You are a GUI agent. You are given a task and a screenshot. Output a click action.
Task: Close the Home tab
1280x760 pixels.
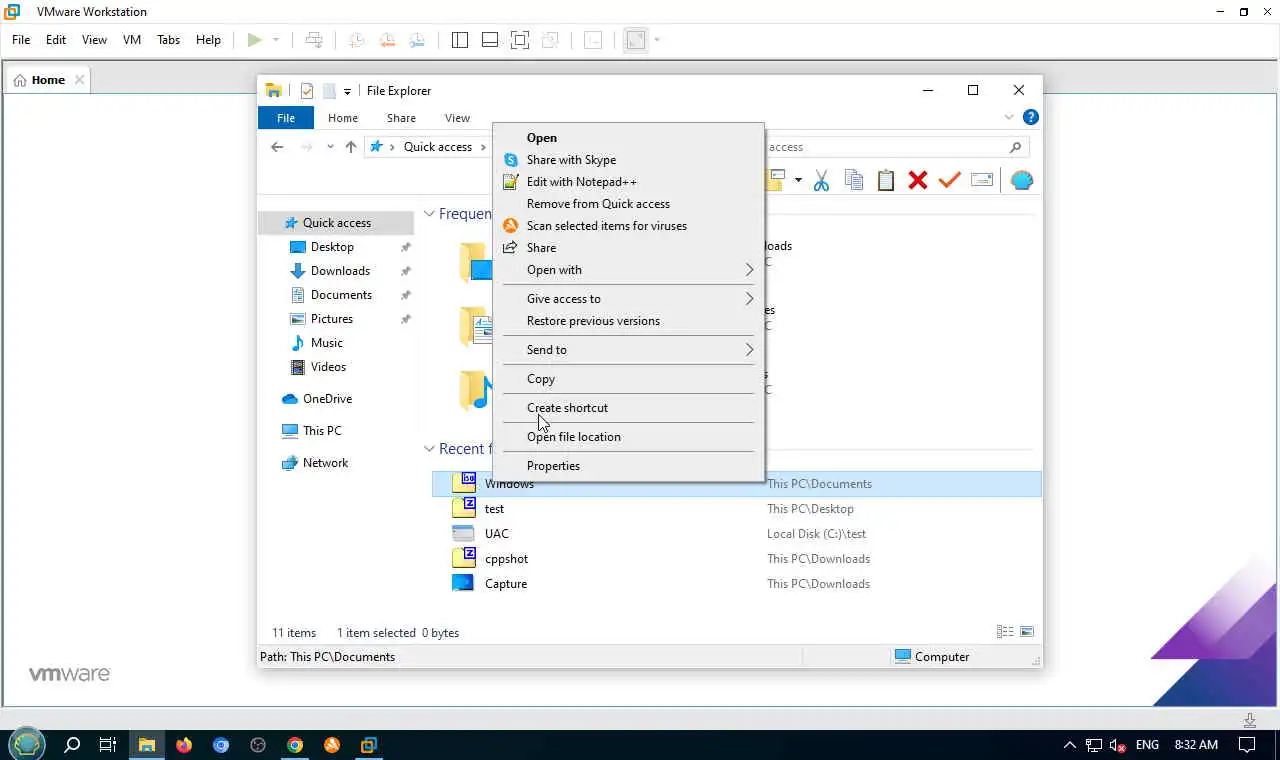(x=80, y=80)
